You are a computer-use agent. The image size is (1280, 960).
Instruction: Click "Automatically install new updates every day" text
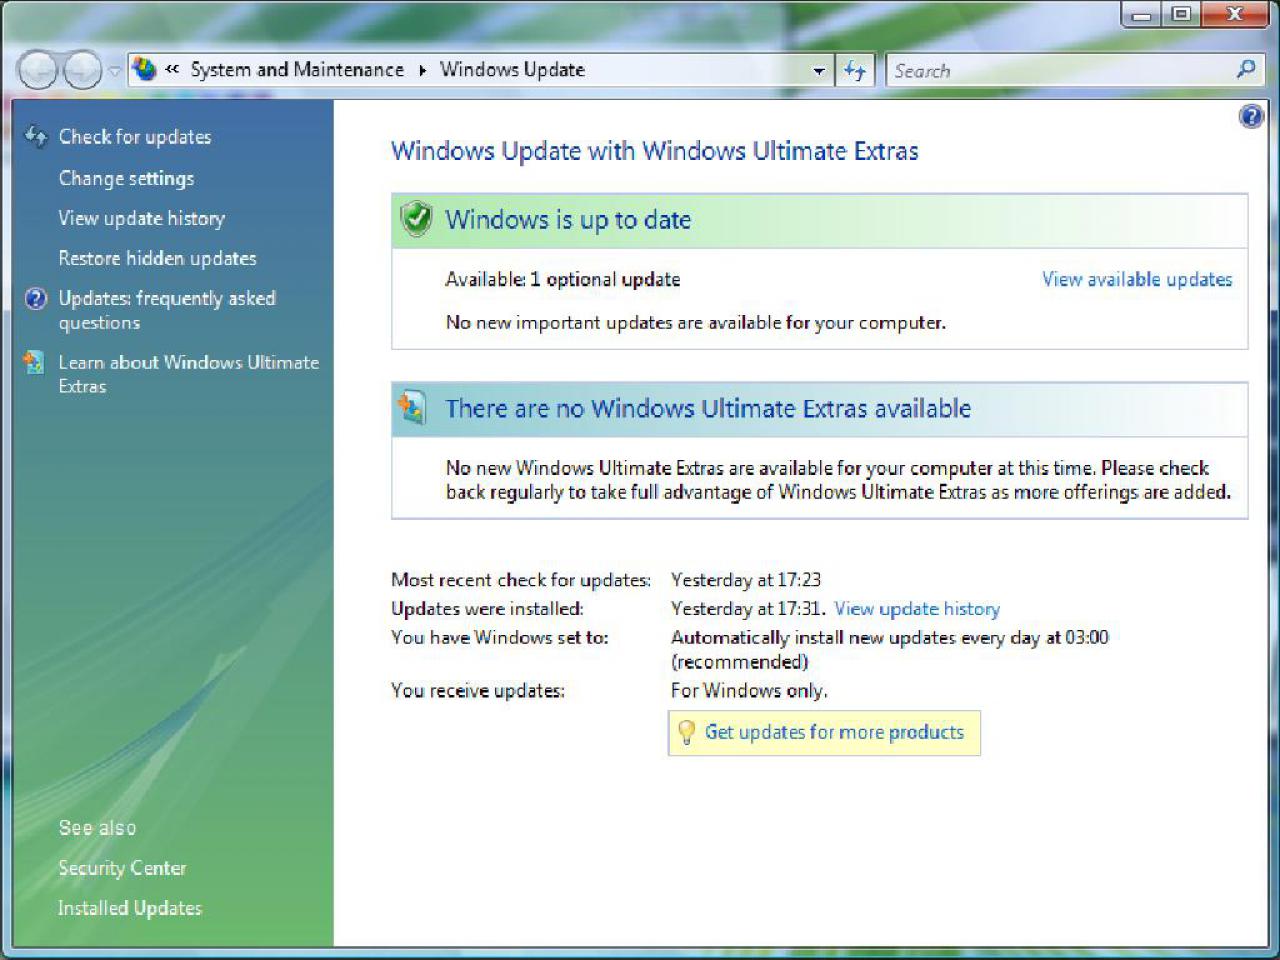(855, 638)
